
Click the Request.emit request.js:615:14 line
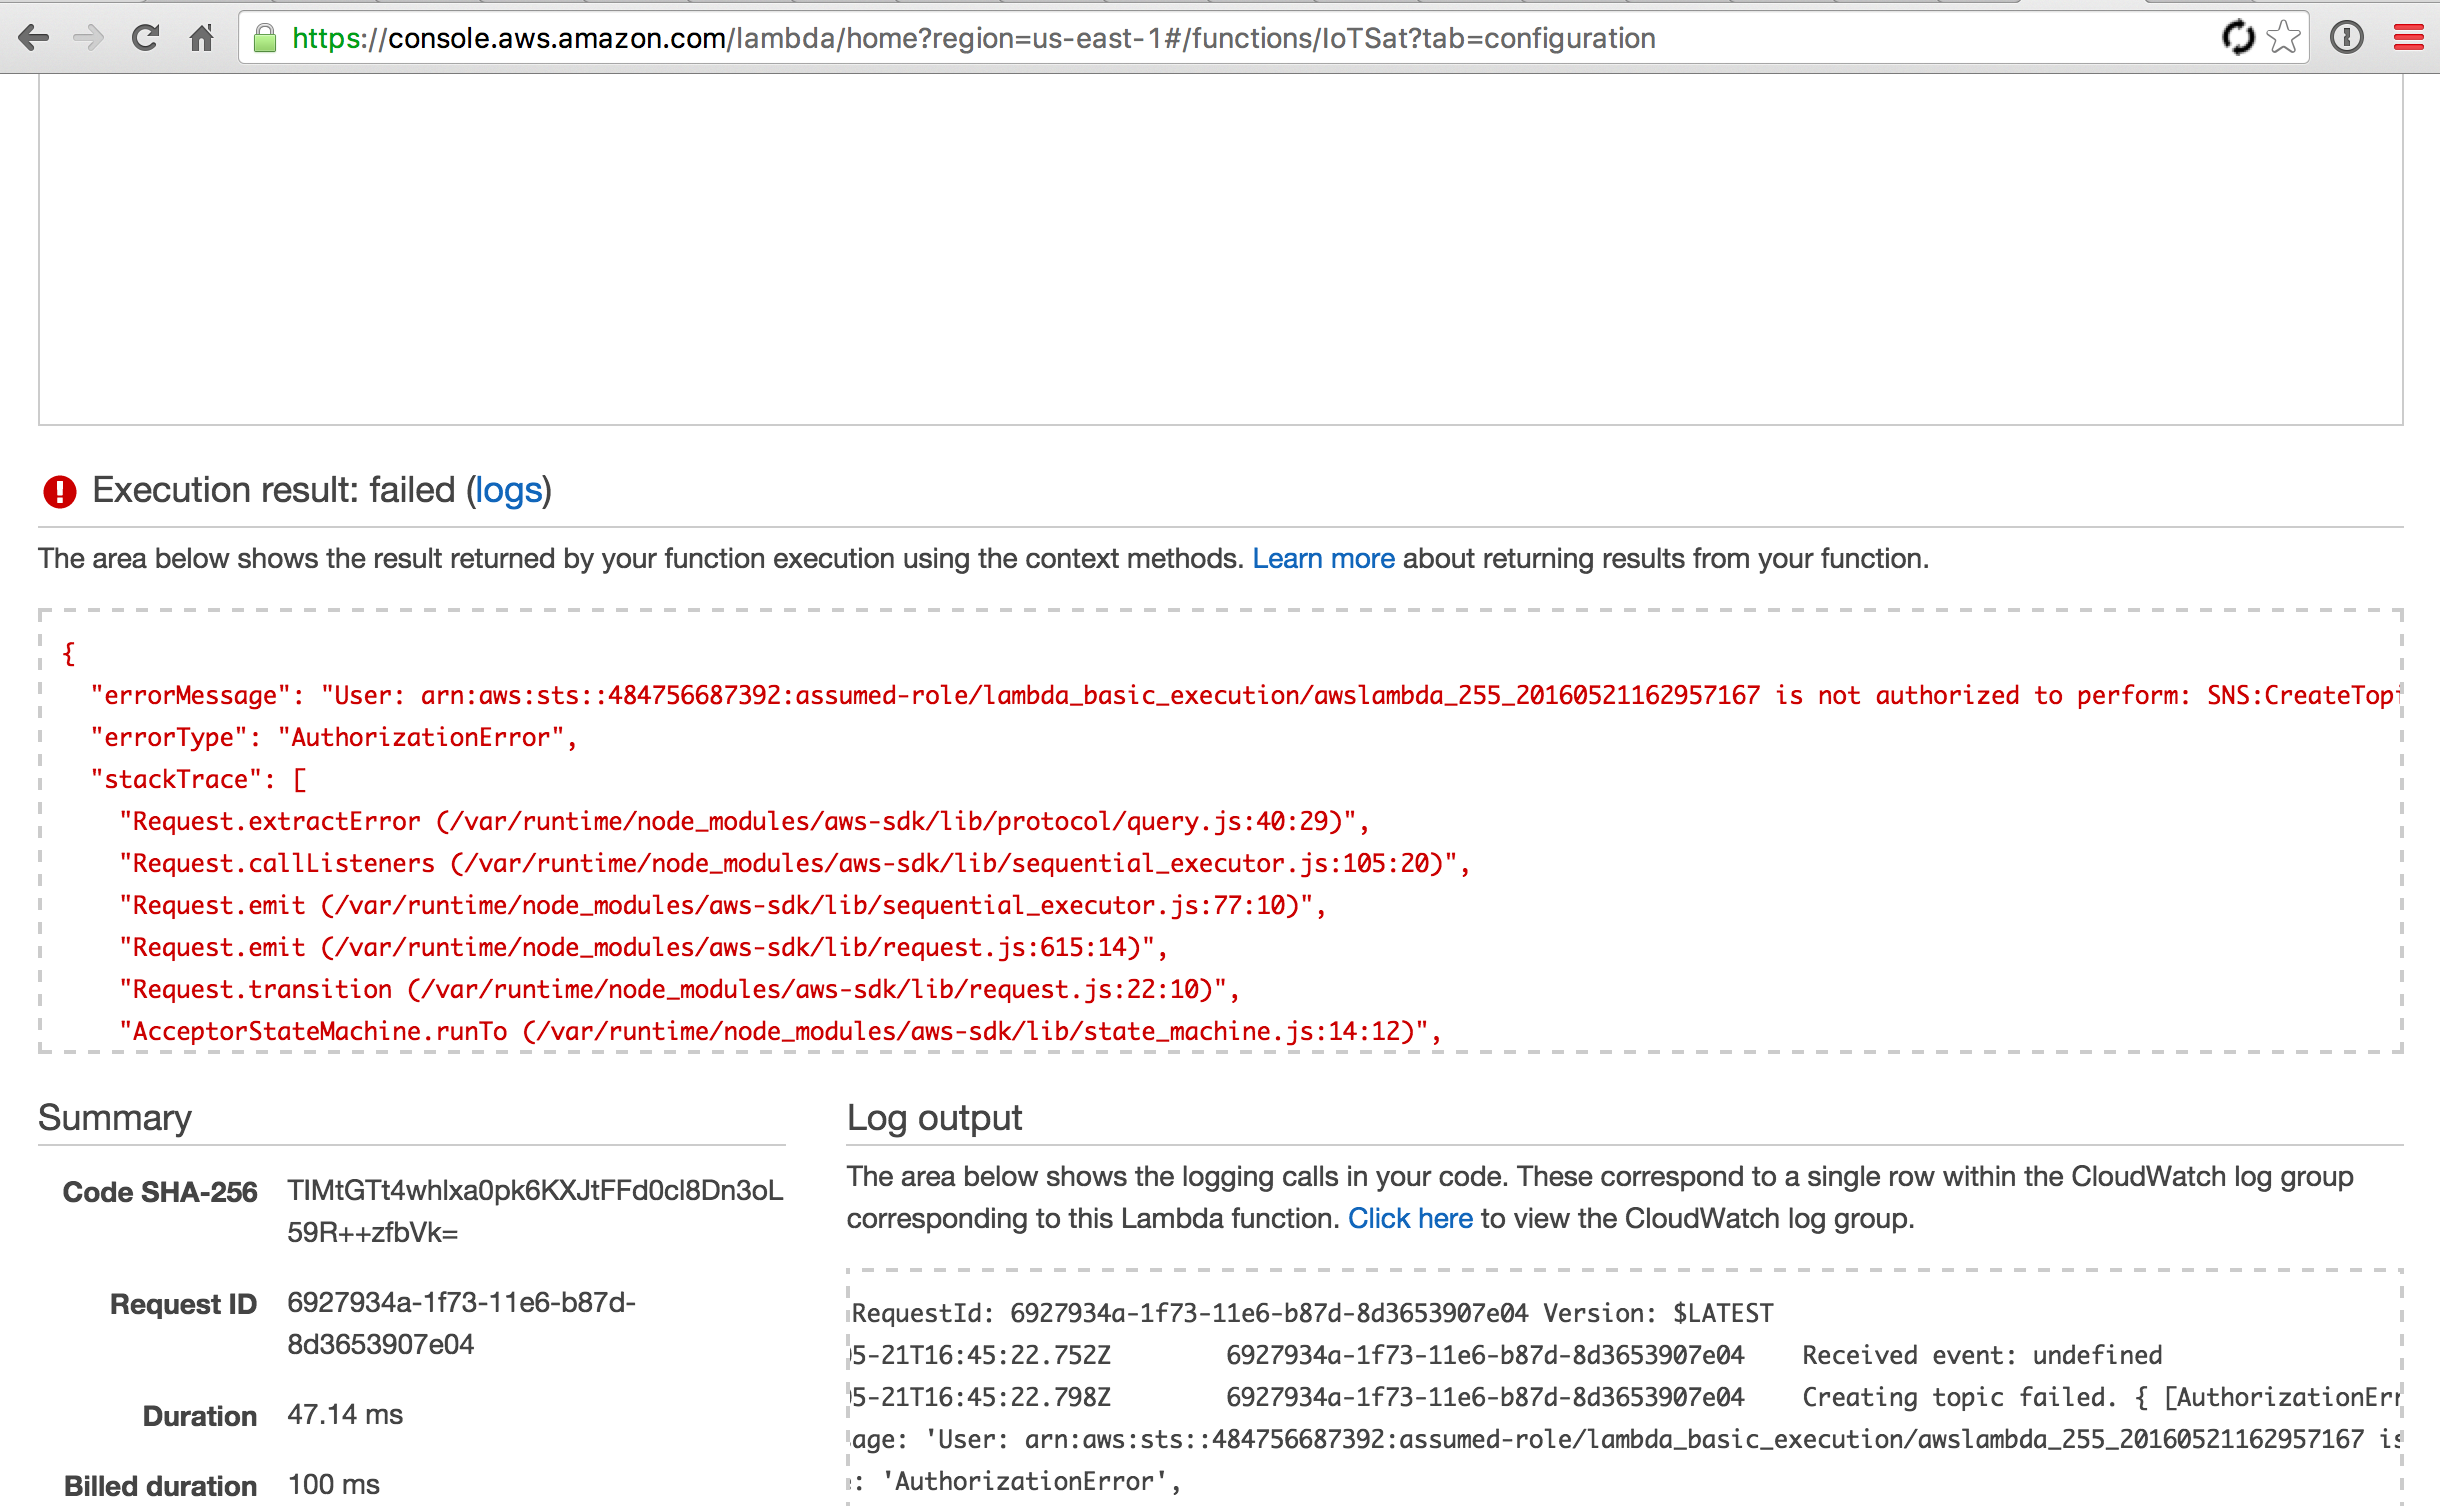(643, 947)
